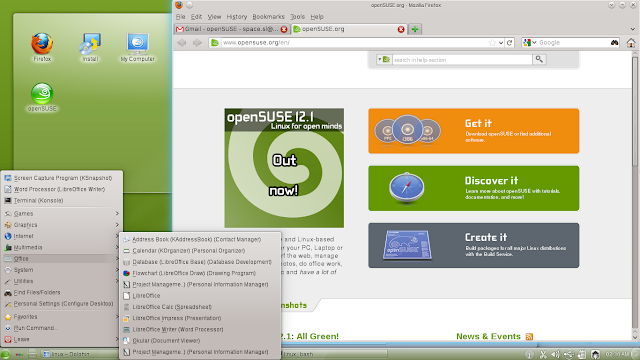Expand the Utilities category
Image resolution: width=640 pixels, height=360 pixels.
coord(62,281)
